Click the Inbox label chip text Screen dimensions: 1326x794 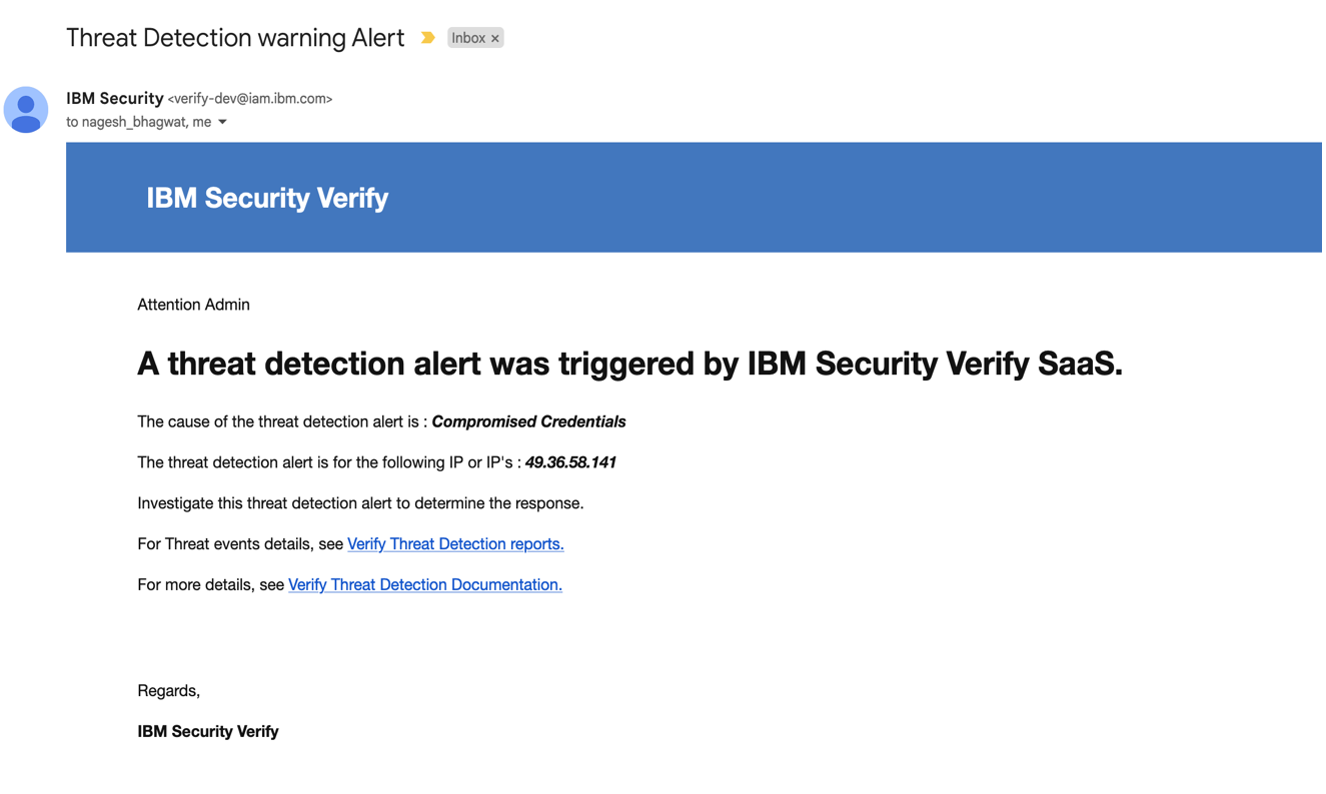[x=468, y=38]
